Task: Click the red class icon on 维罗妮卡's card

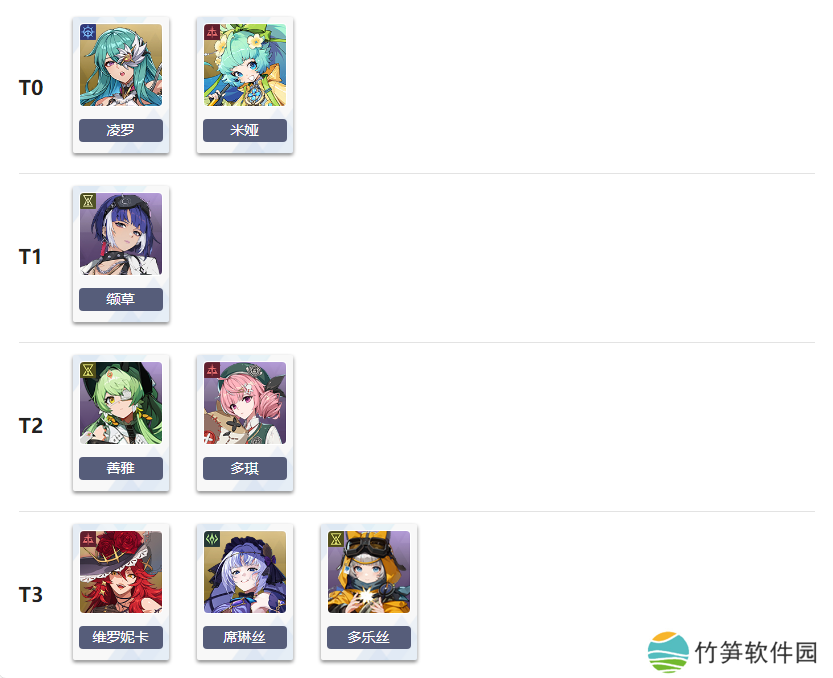Action: coord(88,539)
